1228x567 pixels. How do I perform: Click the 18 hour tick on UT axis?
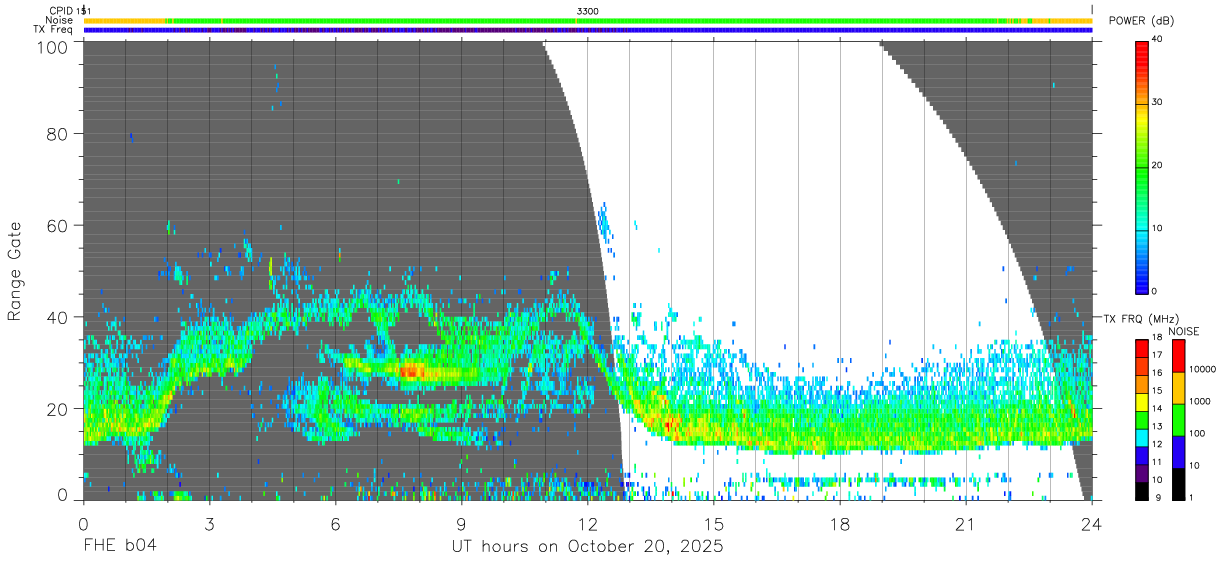point(840,524)
